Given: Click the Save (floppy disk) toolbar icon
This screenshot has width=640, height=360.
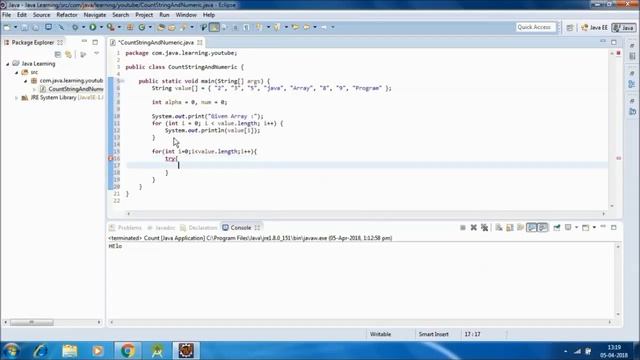Looking at the screenshot, I should pos(24,27).
